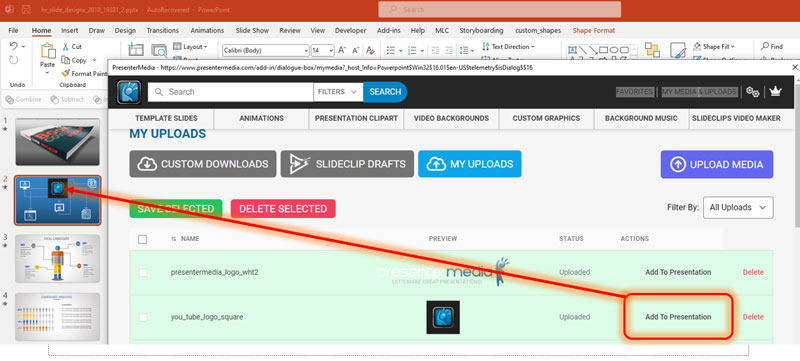Click the decrease list level icon
Screen dimensions: 800x361
click(435, 50)
